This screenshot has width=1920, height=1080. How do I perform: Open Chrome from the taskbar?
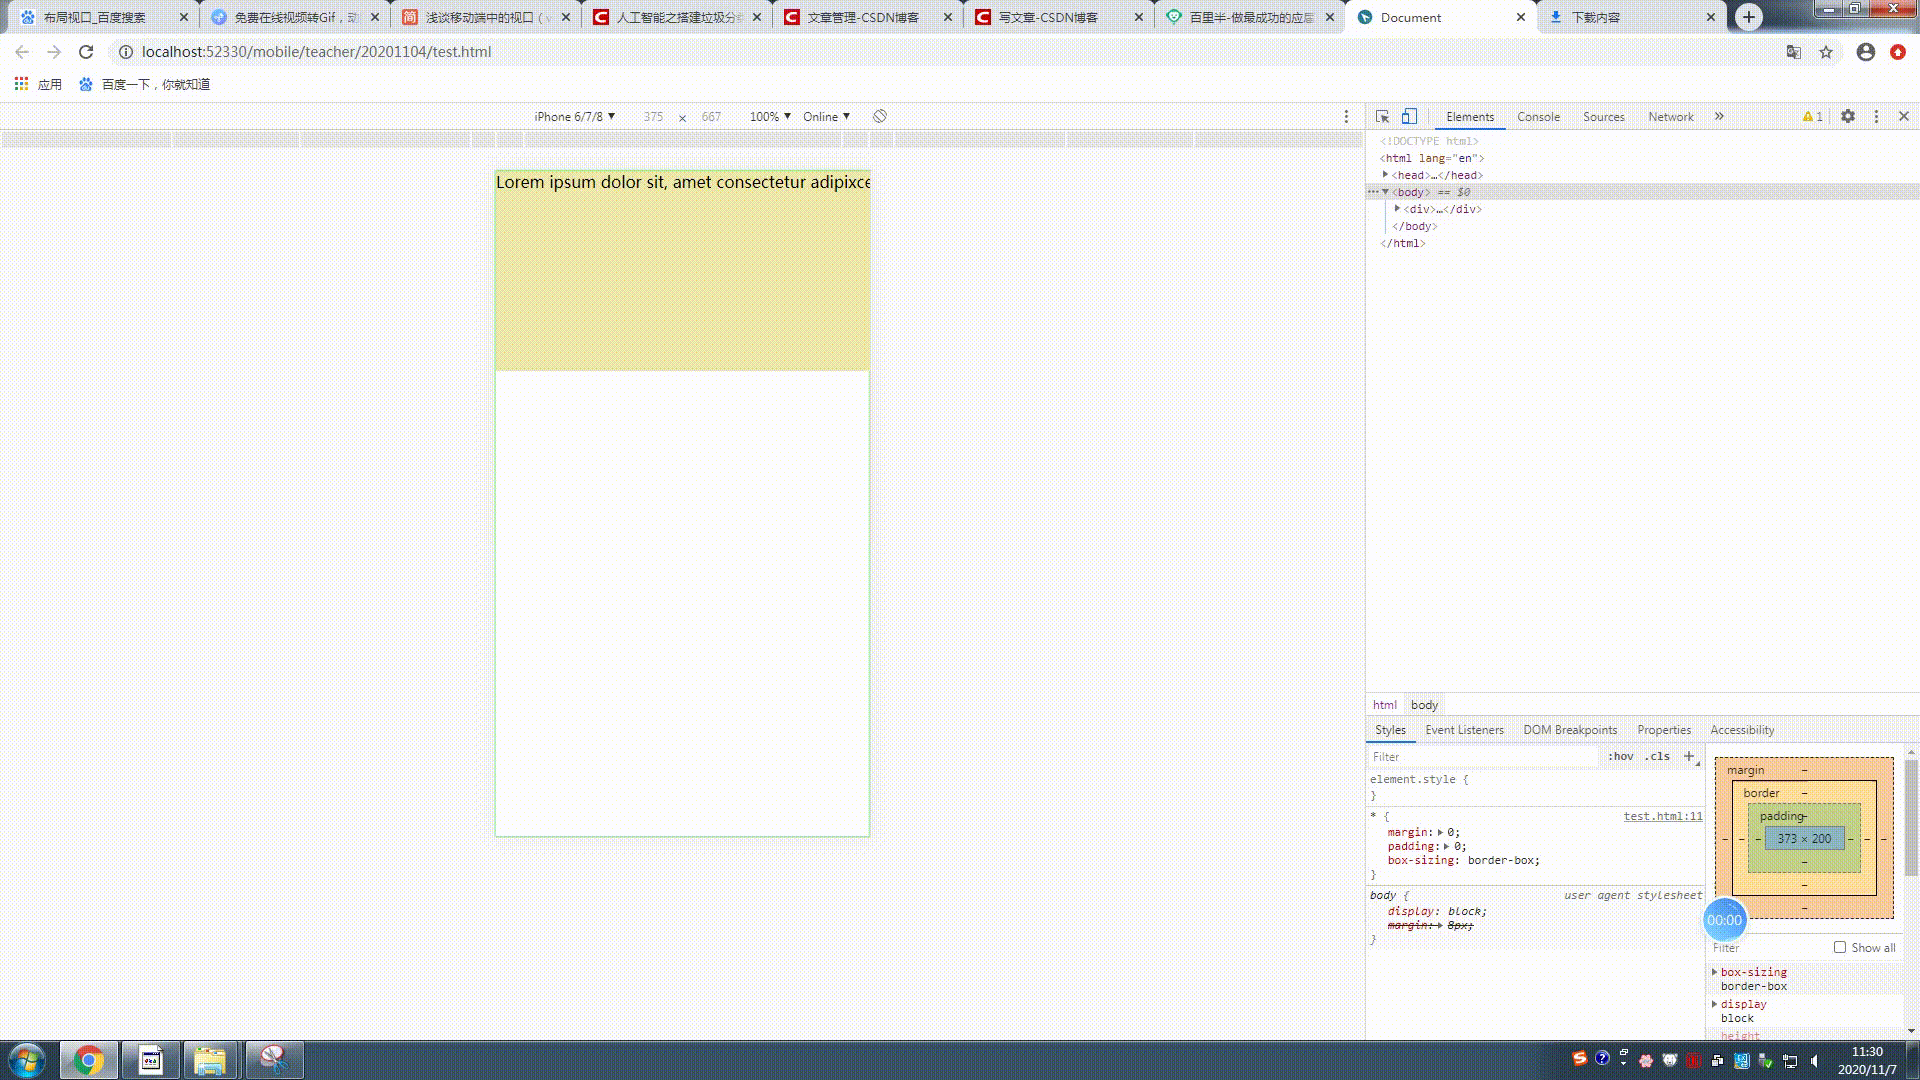[x=88, y=1060]
